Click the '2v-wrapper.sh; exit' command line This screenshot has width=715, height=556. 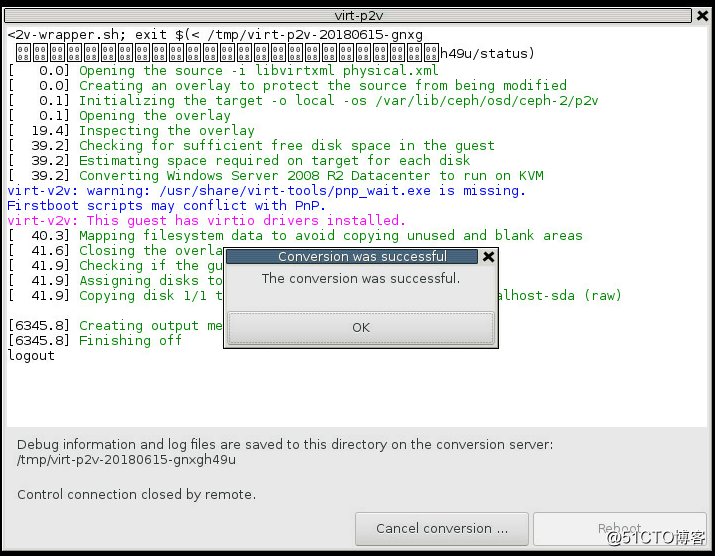(215, 35)
